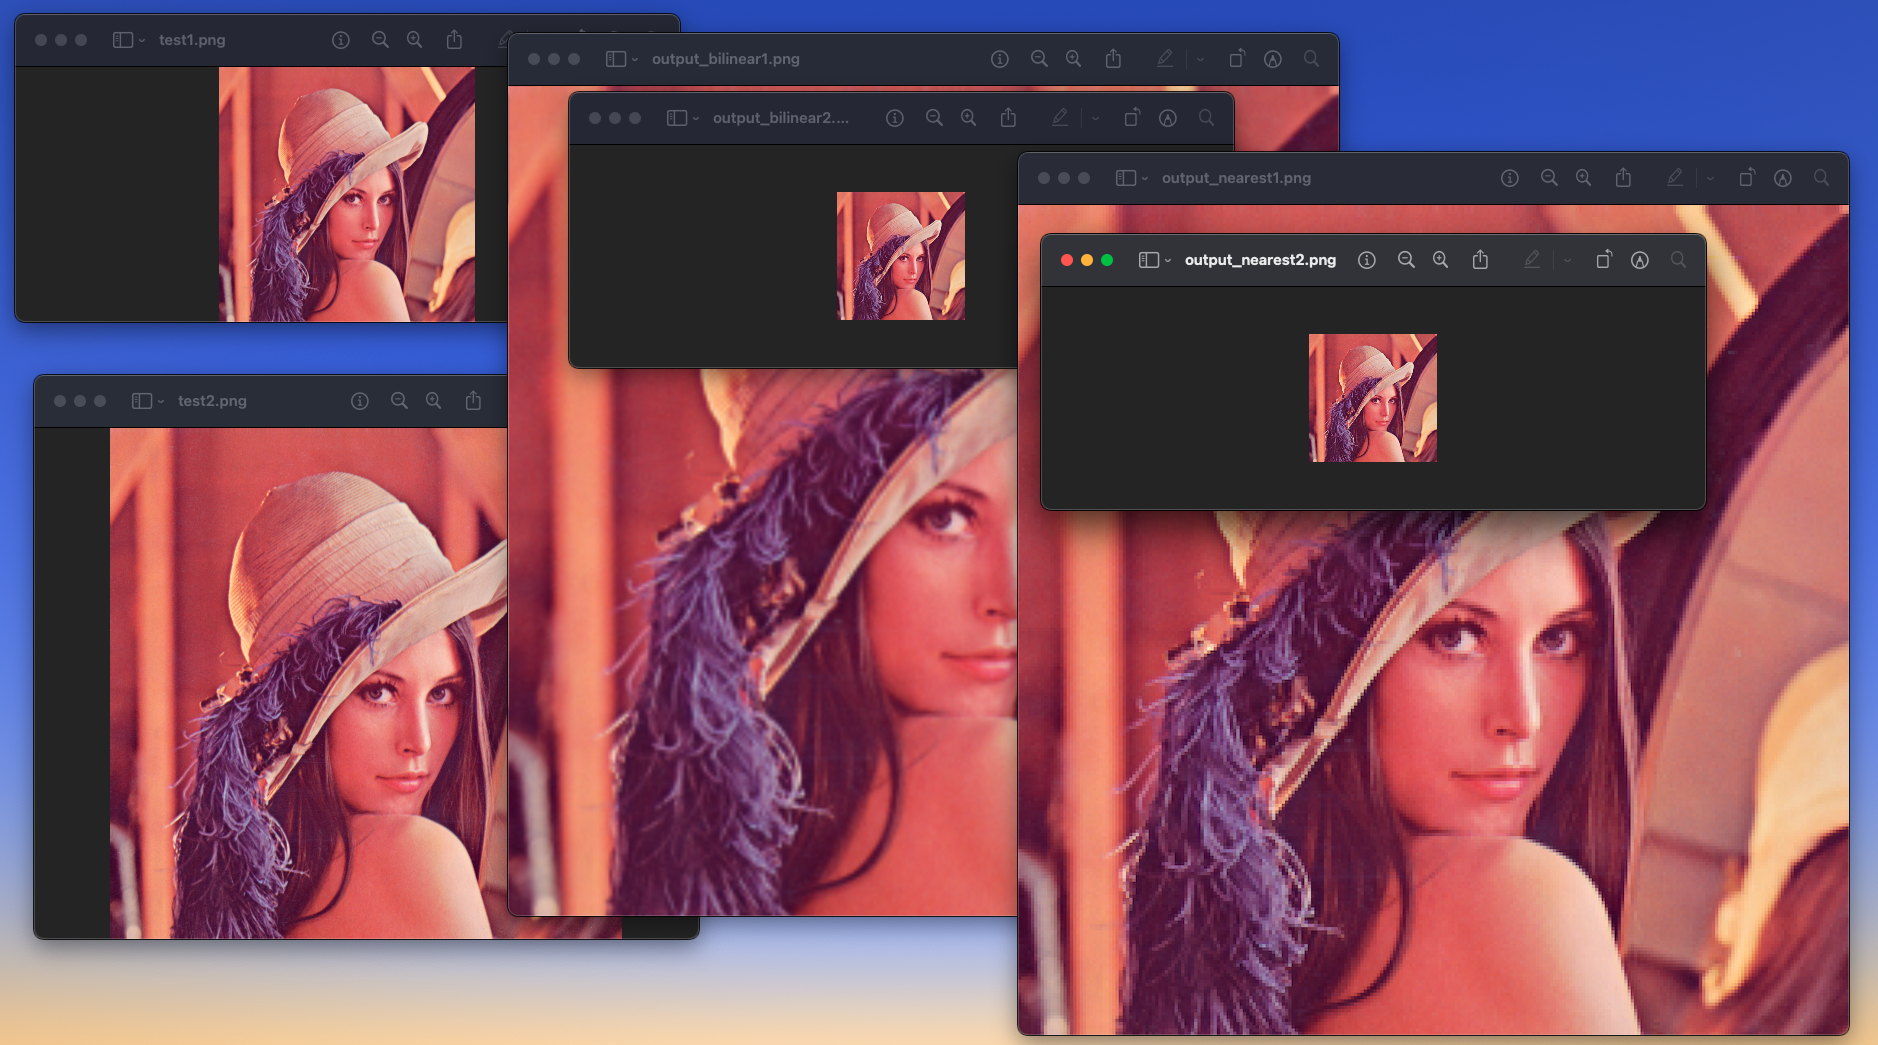The image size is (1878, 1045).
Task: Zoom in on output_bilinear2 window
Action: 968,118
